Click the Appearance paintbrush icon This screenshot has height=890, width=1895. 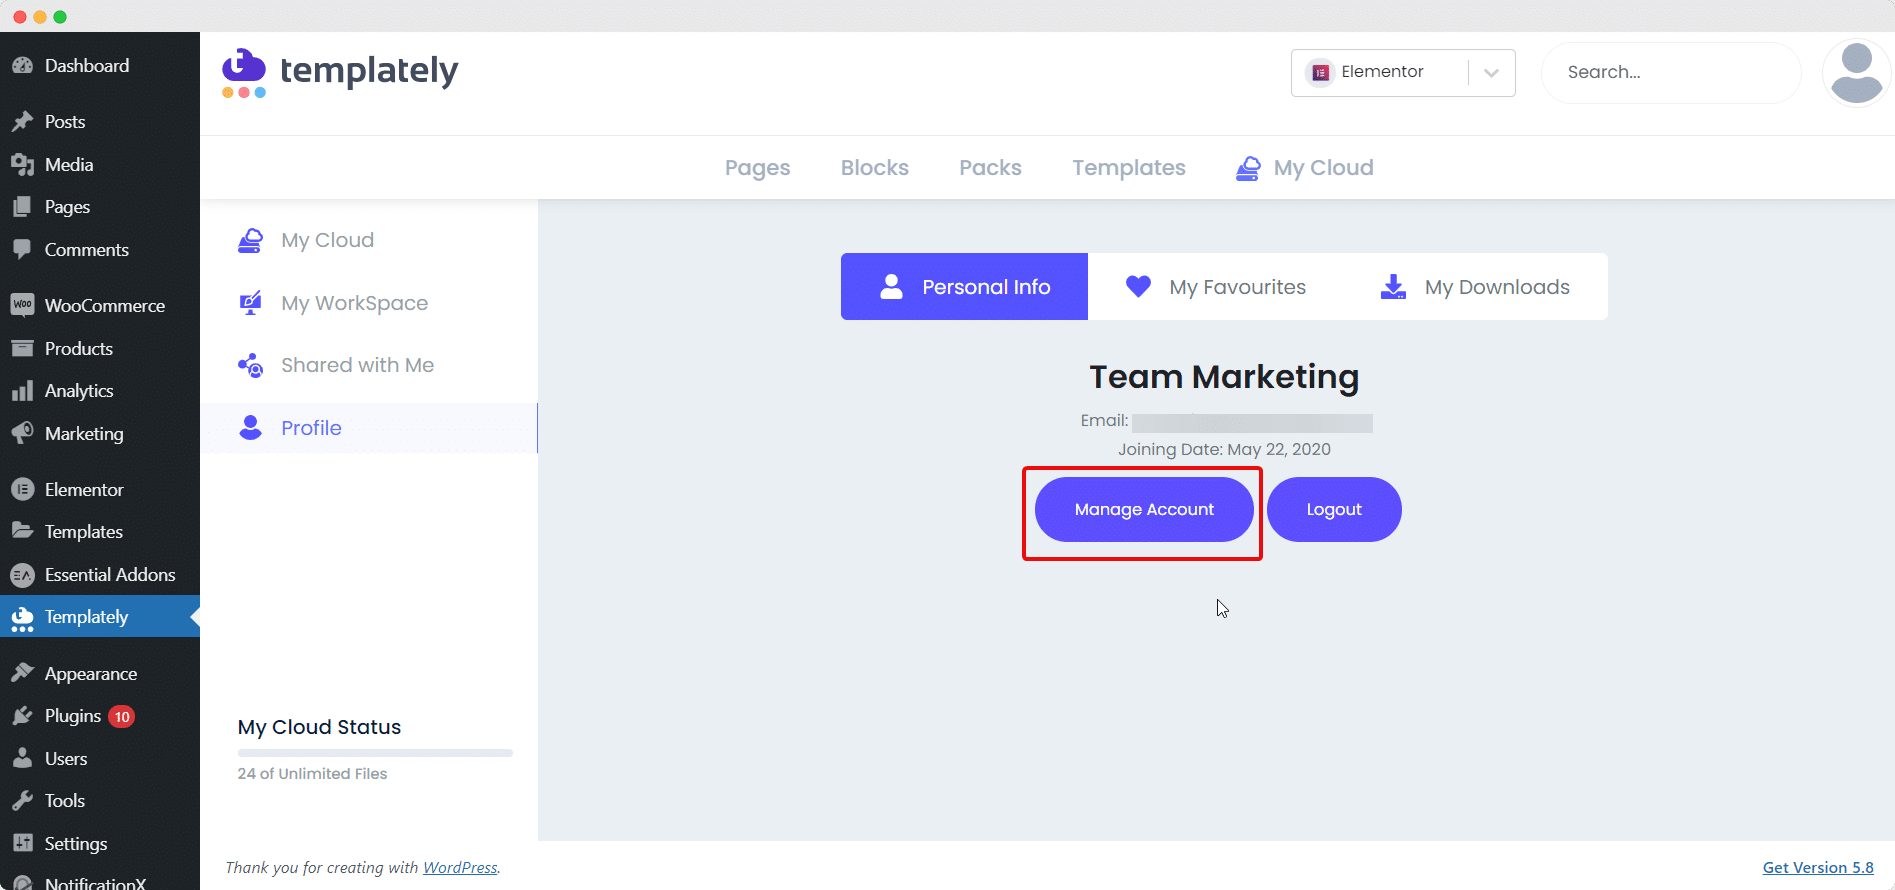tap(22, 673)
